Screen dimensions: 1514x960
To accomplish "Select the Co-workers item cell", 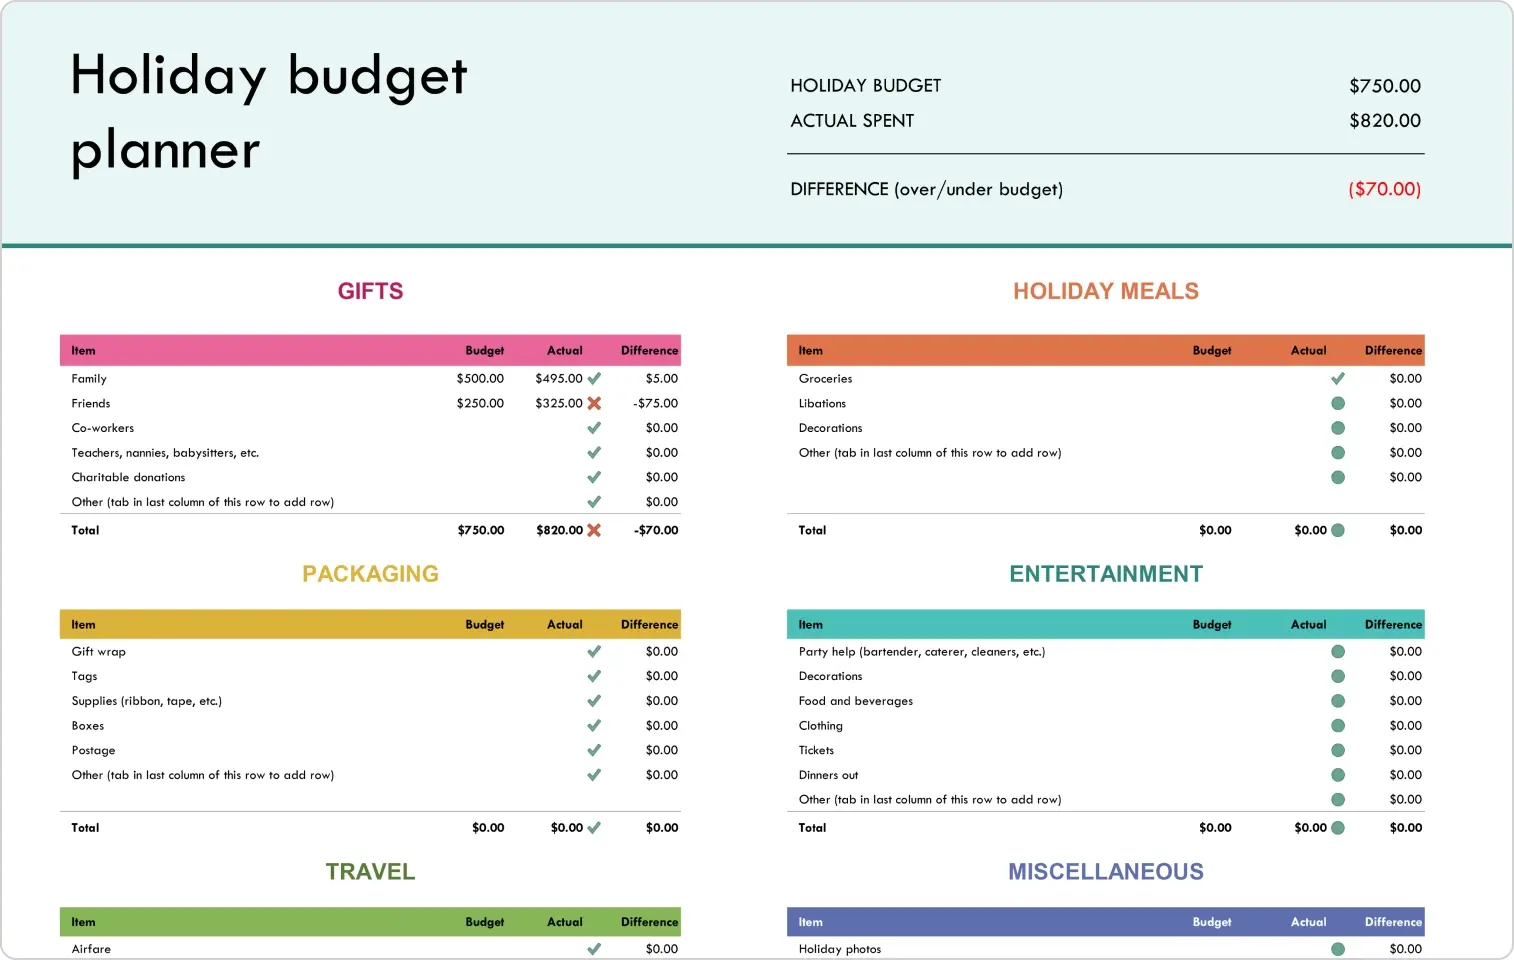I will pos(103,428).
